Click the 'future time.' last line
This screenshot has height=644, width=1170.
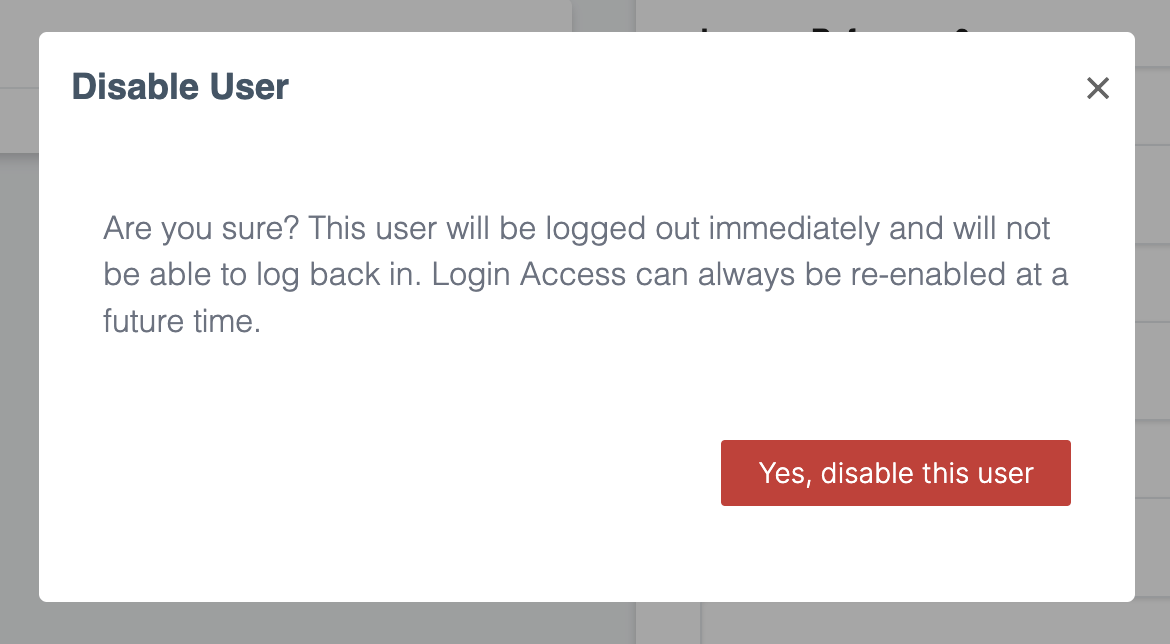click(x=182, y=322)
